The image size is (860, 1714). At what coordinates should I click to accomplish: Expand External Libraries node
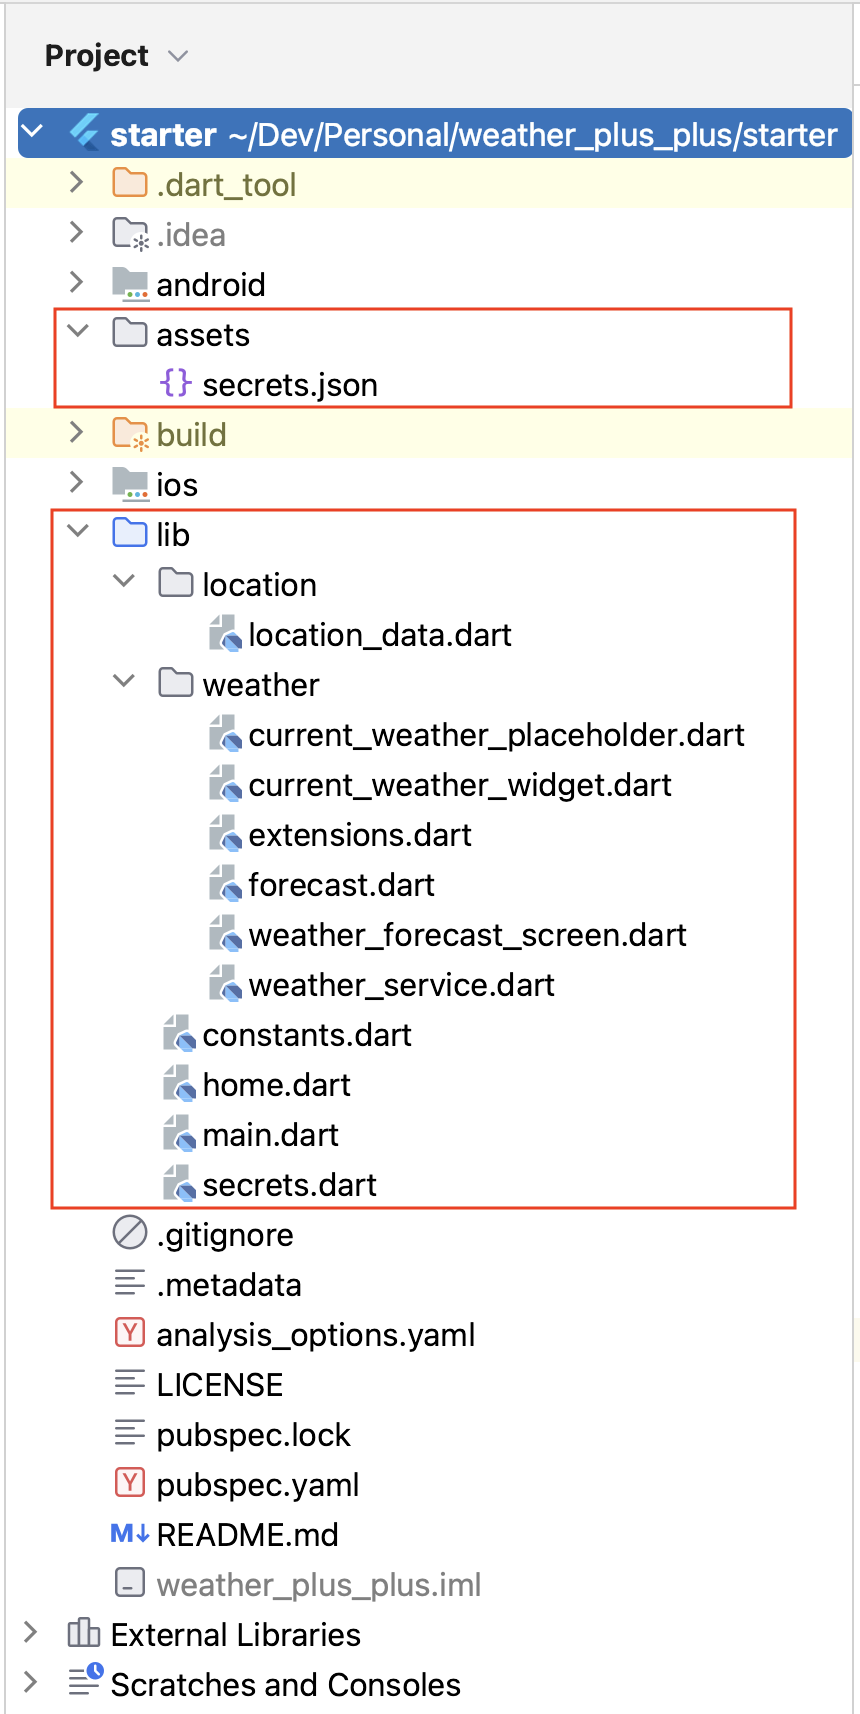(31, 1633)
